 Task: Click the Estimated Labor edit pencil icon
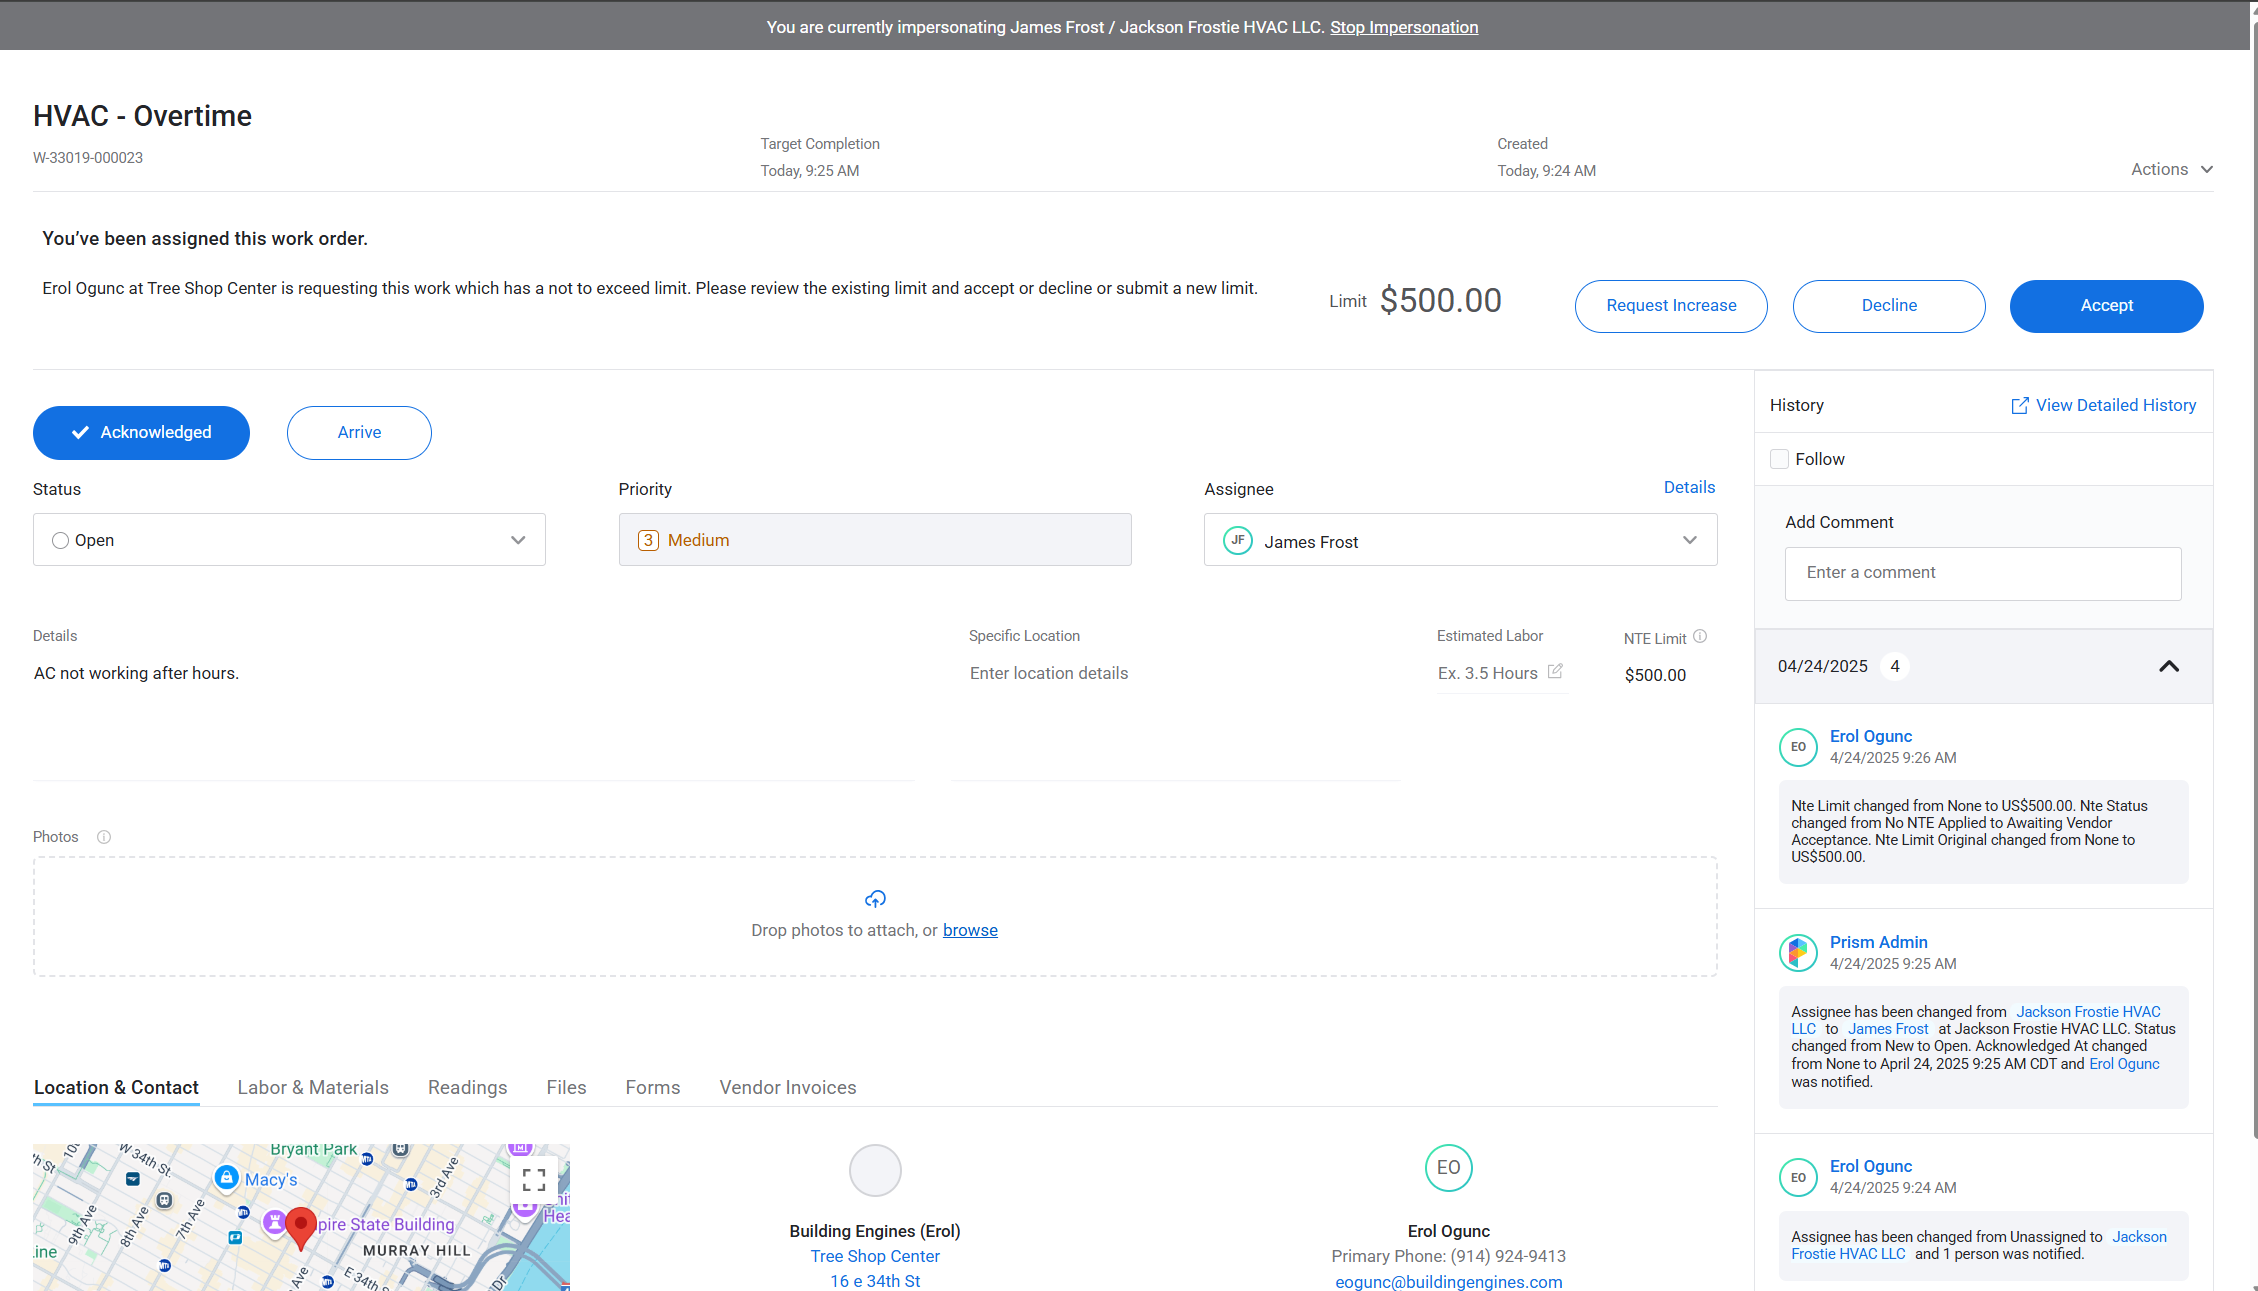(x=1555, y=671)
